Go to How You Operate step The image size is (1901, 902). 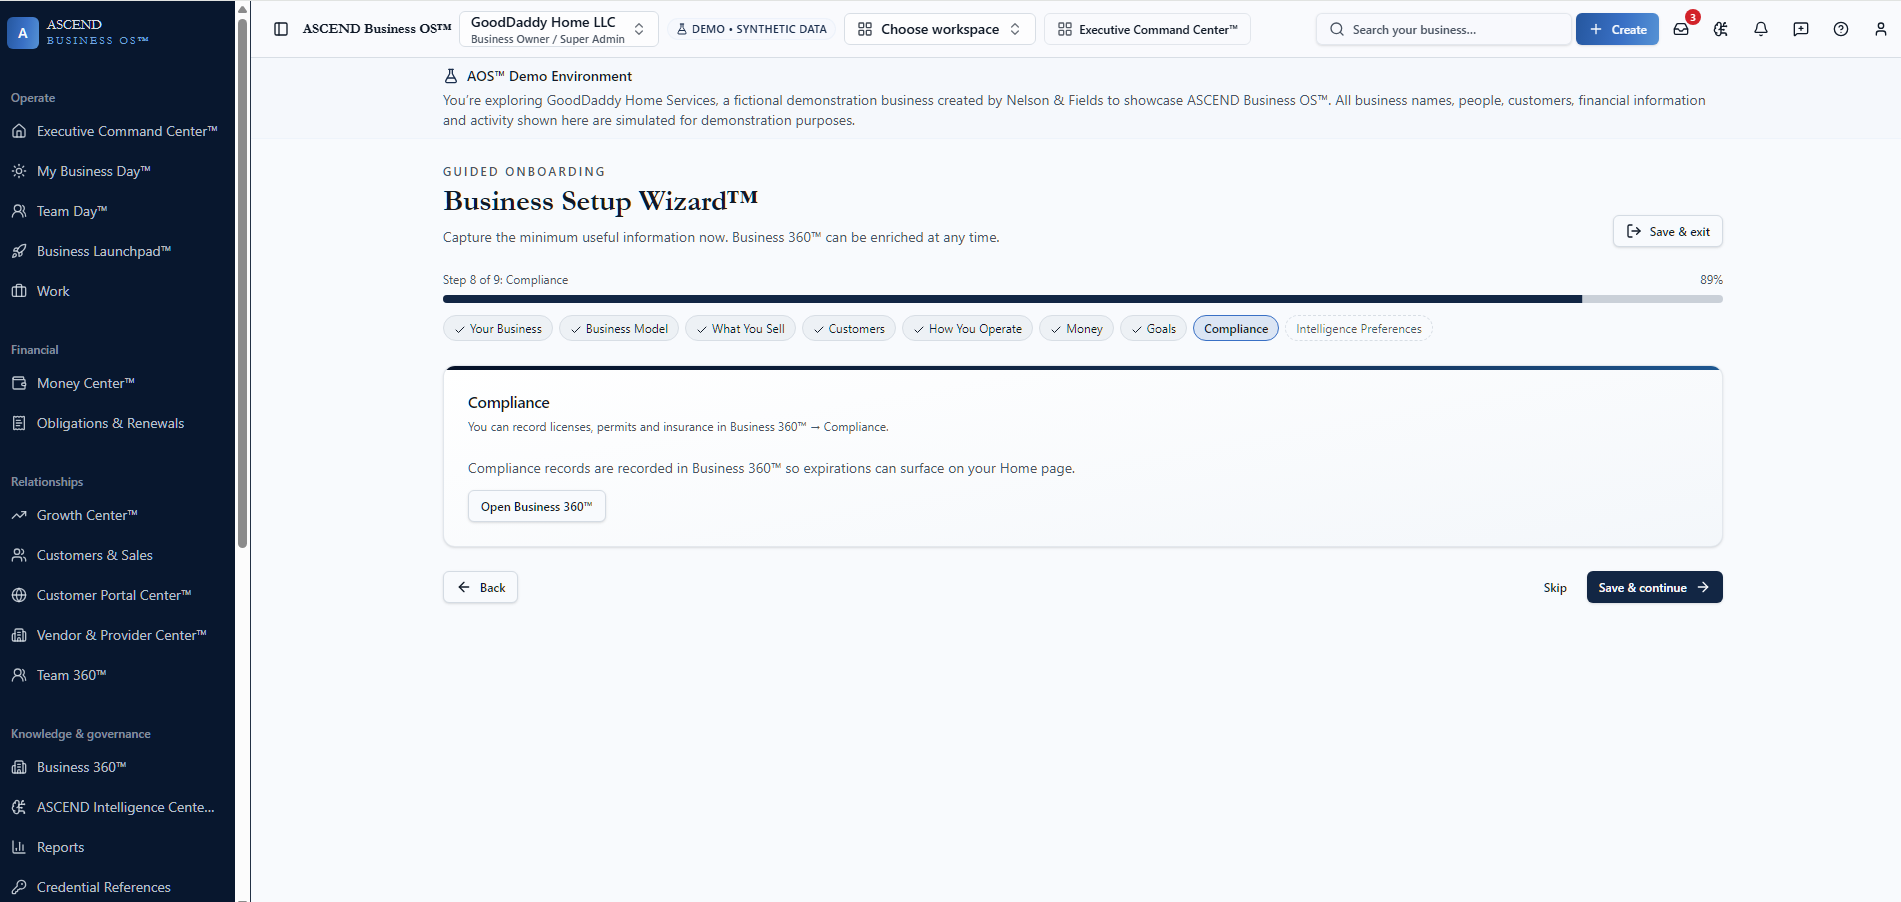[967, 328]
